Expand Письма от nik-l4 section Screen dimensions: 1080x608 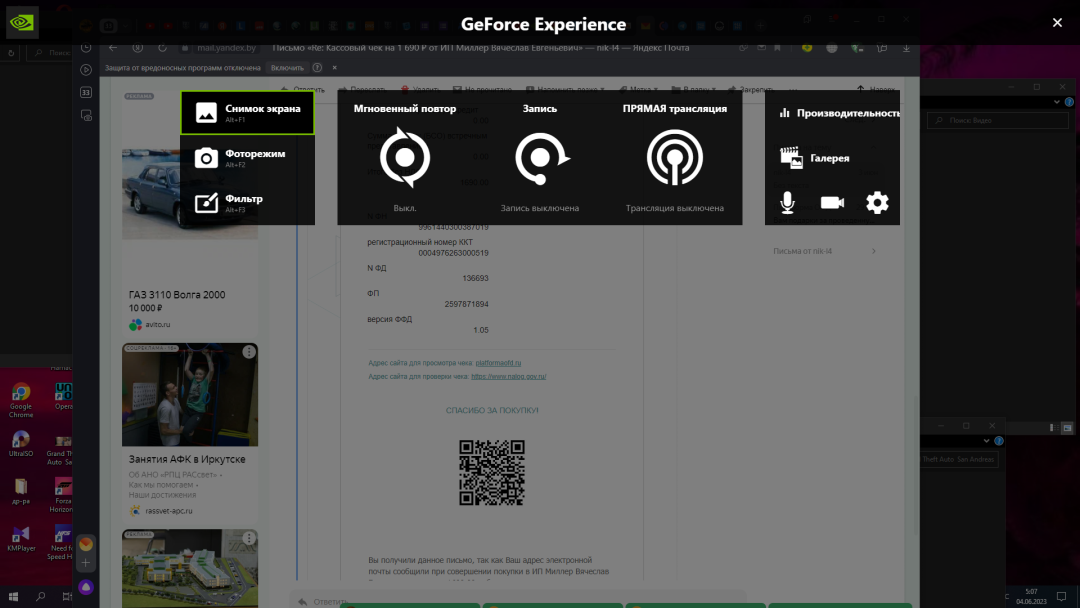click(x=824, y=251)
